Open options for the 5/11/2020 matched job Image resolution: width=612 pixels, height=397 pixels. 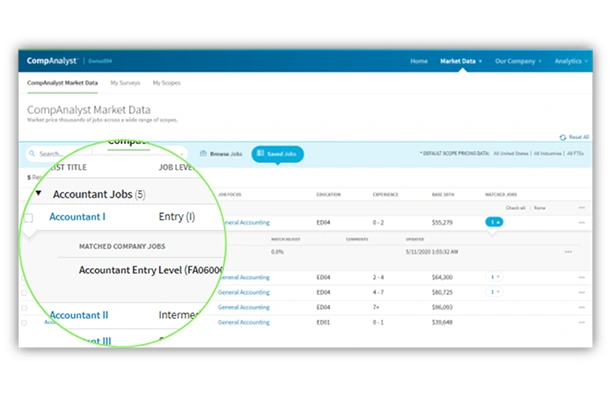coord(568,252)
